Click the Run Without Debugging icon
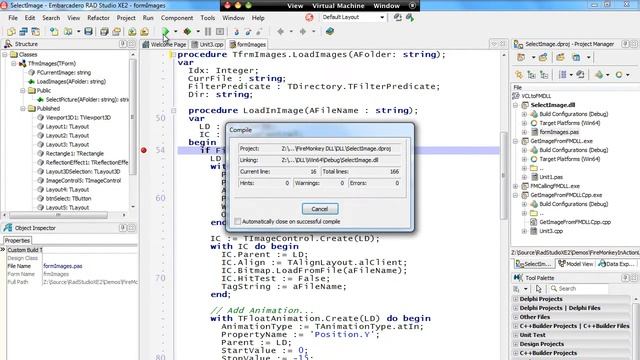 (187, 31)
